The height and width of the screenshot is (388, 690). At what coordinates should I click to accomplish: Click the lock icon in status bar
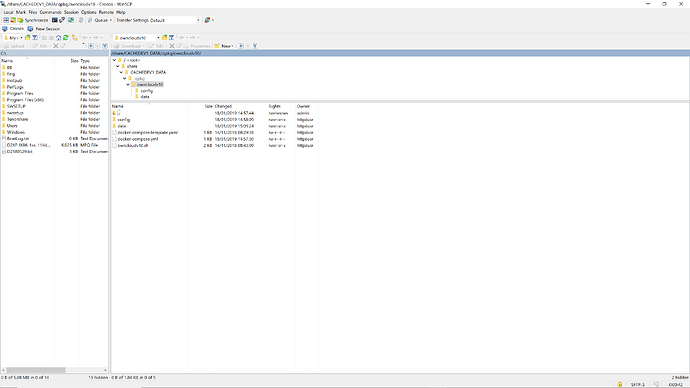pos(620,384)
